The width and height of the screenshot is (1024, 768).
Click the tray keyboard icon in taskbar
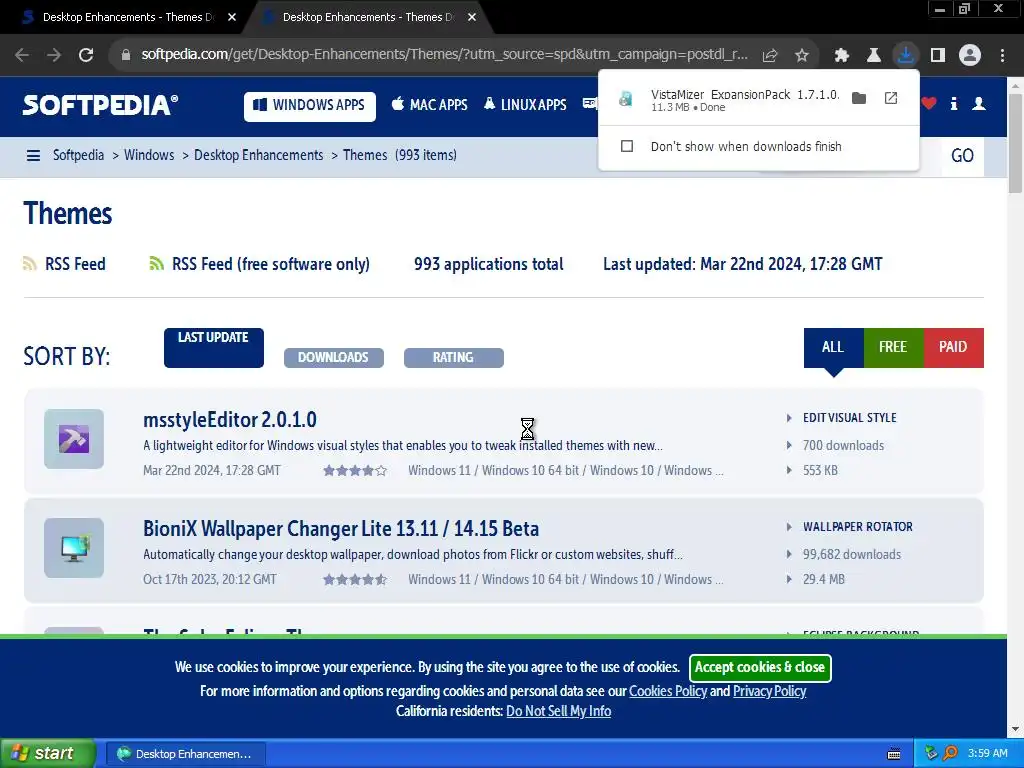click(894, 754)
